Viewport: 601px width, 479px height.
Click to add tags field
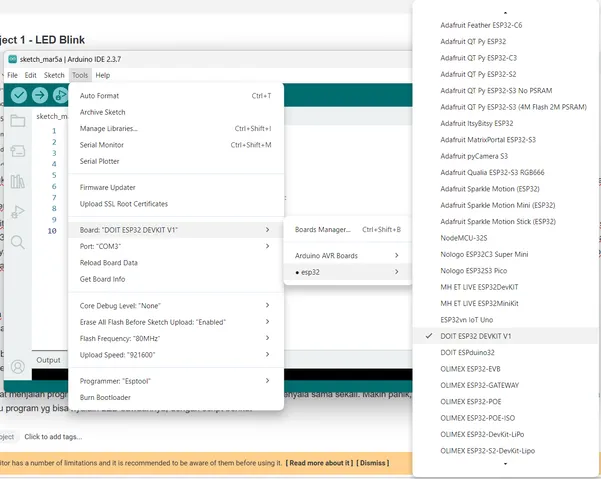pyautogui.click(x=53, y=437)
